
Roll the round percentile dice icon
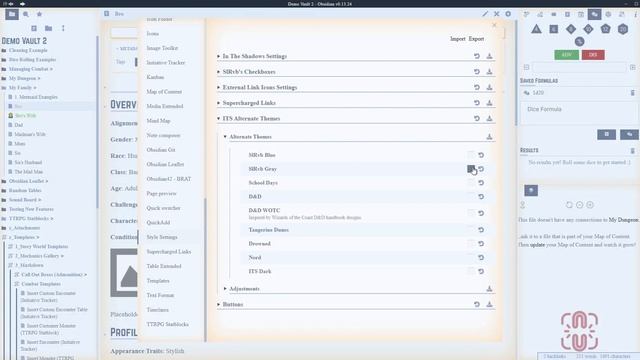click(x=580, y=41)
